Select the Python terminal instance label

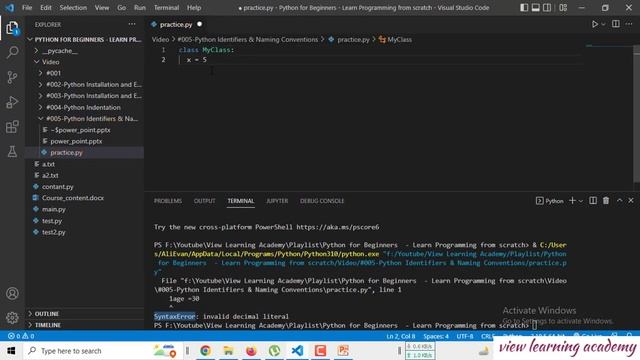tap(549, 201)
